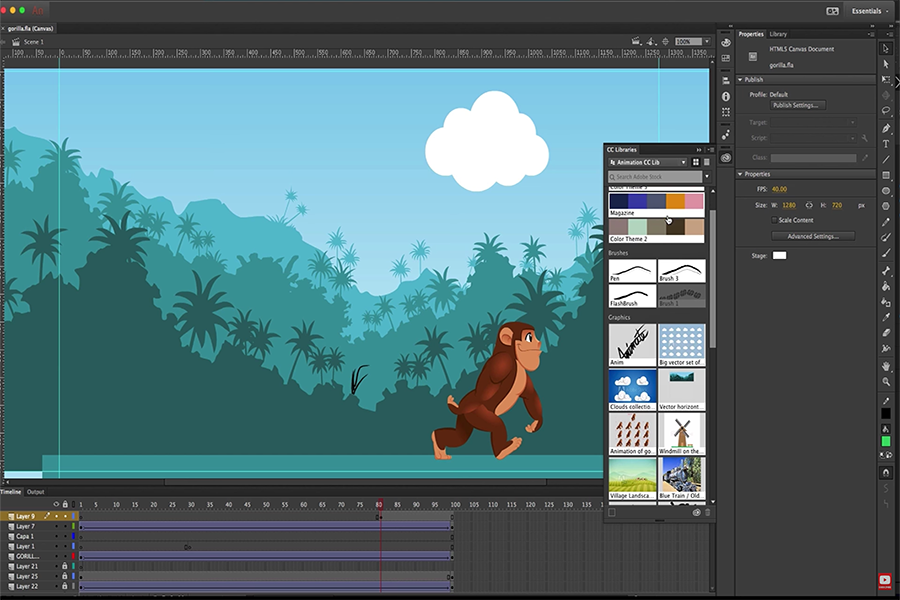Enable the Scale Content checkbox
Viewport: 900px width, 600px height.
point(774,220)
